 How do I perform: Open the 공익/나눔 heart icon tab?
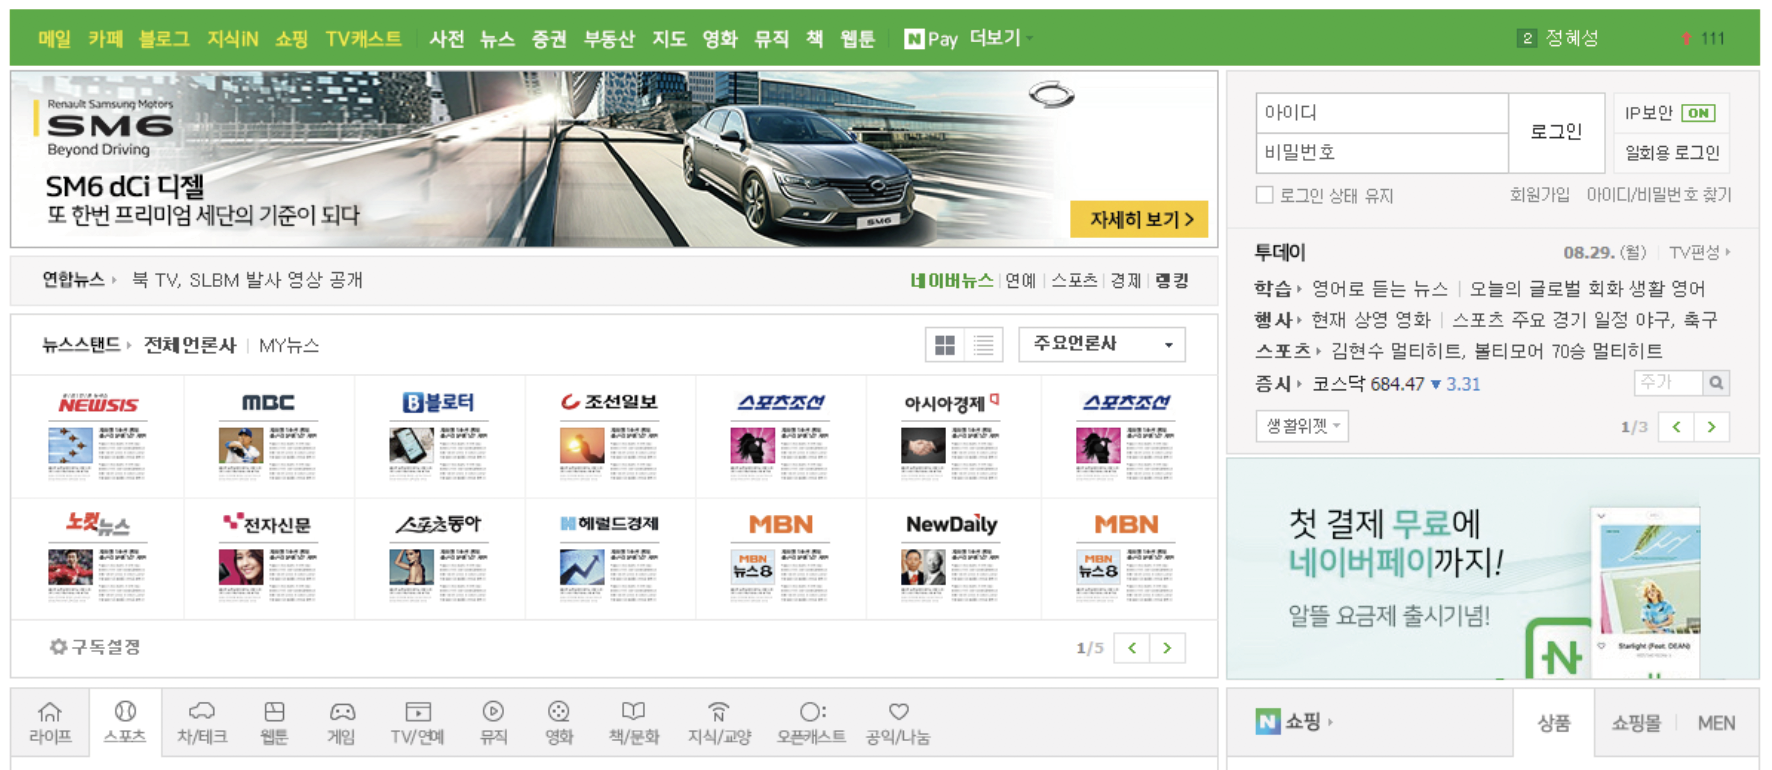[x=898, y=723]
